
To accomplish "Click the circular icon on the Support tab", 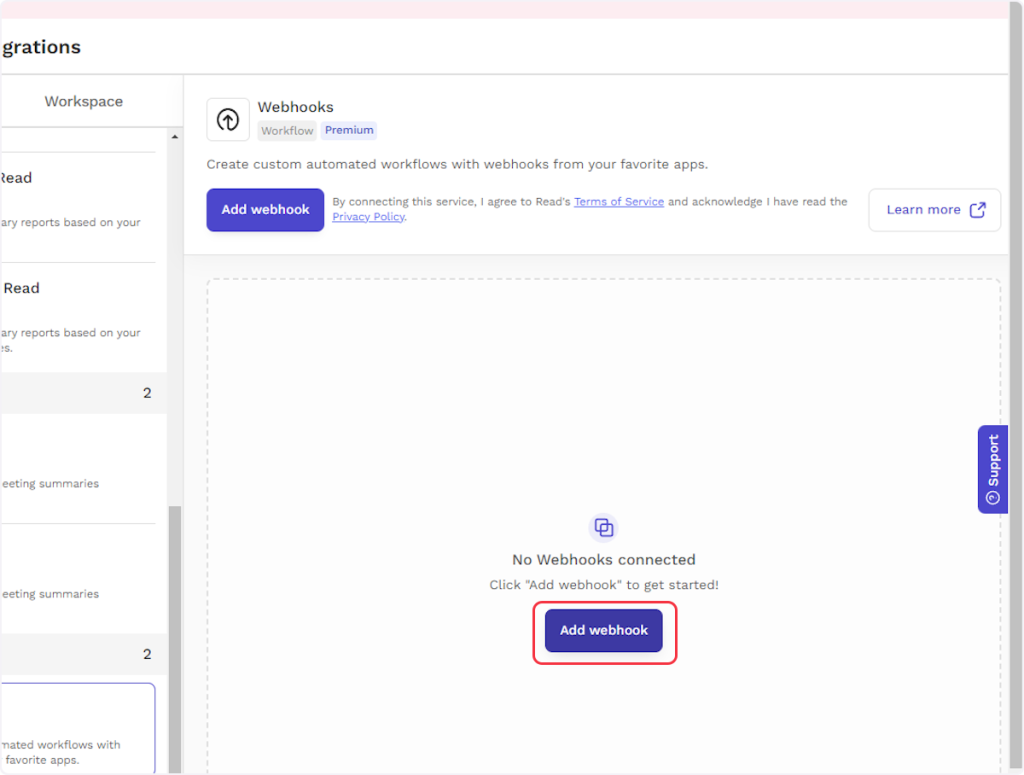I will [x=992, y=497].
